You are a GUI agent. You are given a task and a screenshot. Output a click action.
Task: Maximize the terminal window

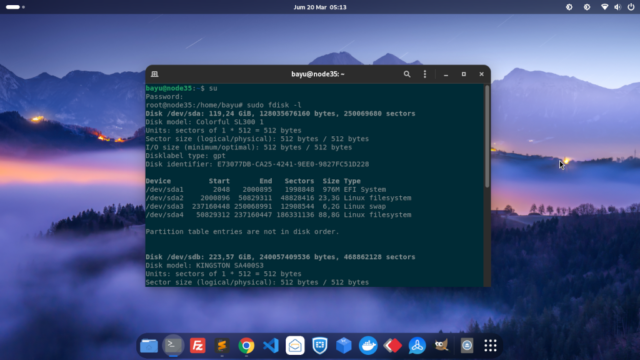(x=464, y=74)
